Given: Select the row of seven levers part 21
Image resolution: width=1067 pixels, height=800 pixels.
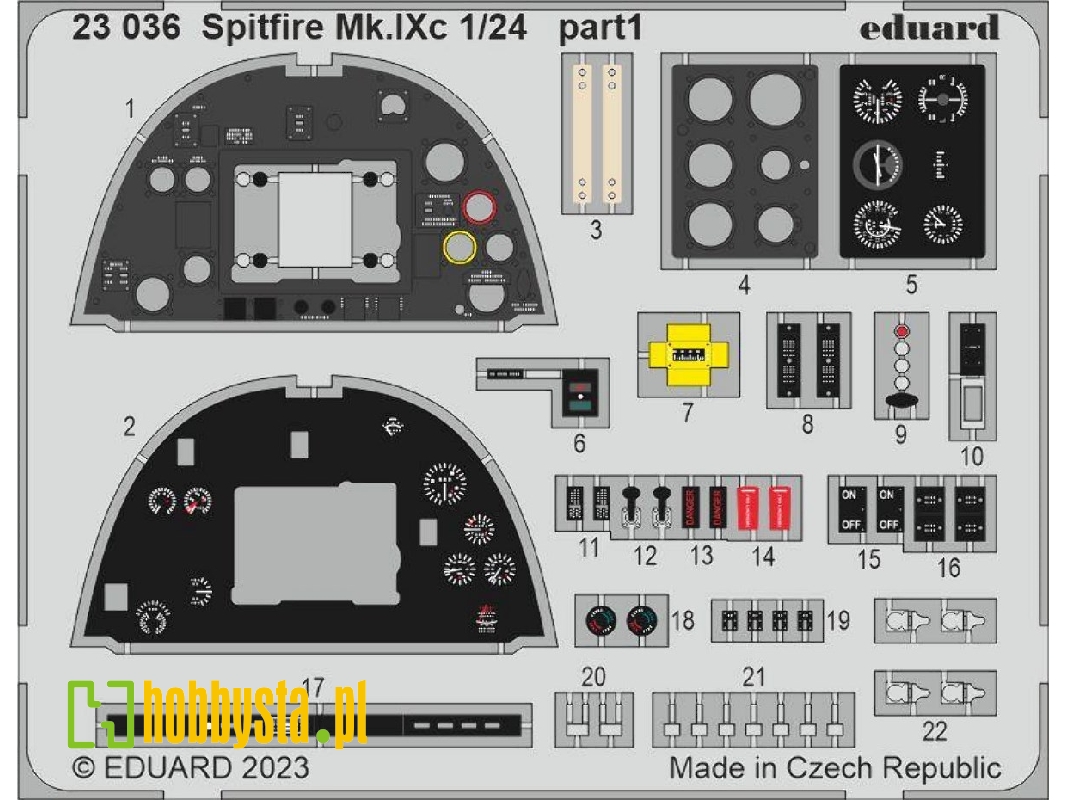Looking at the screenshot, I should pyautogui.click(x=754, y=720).
